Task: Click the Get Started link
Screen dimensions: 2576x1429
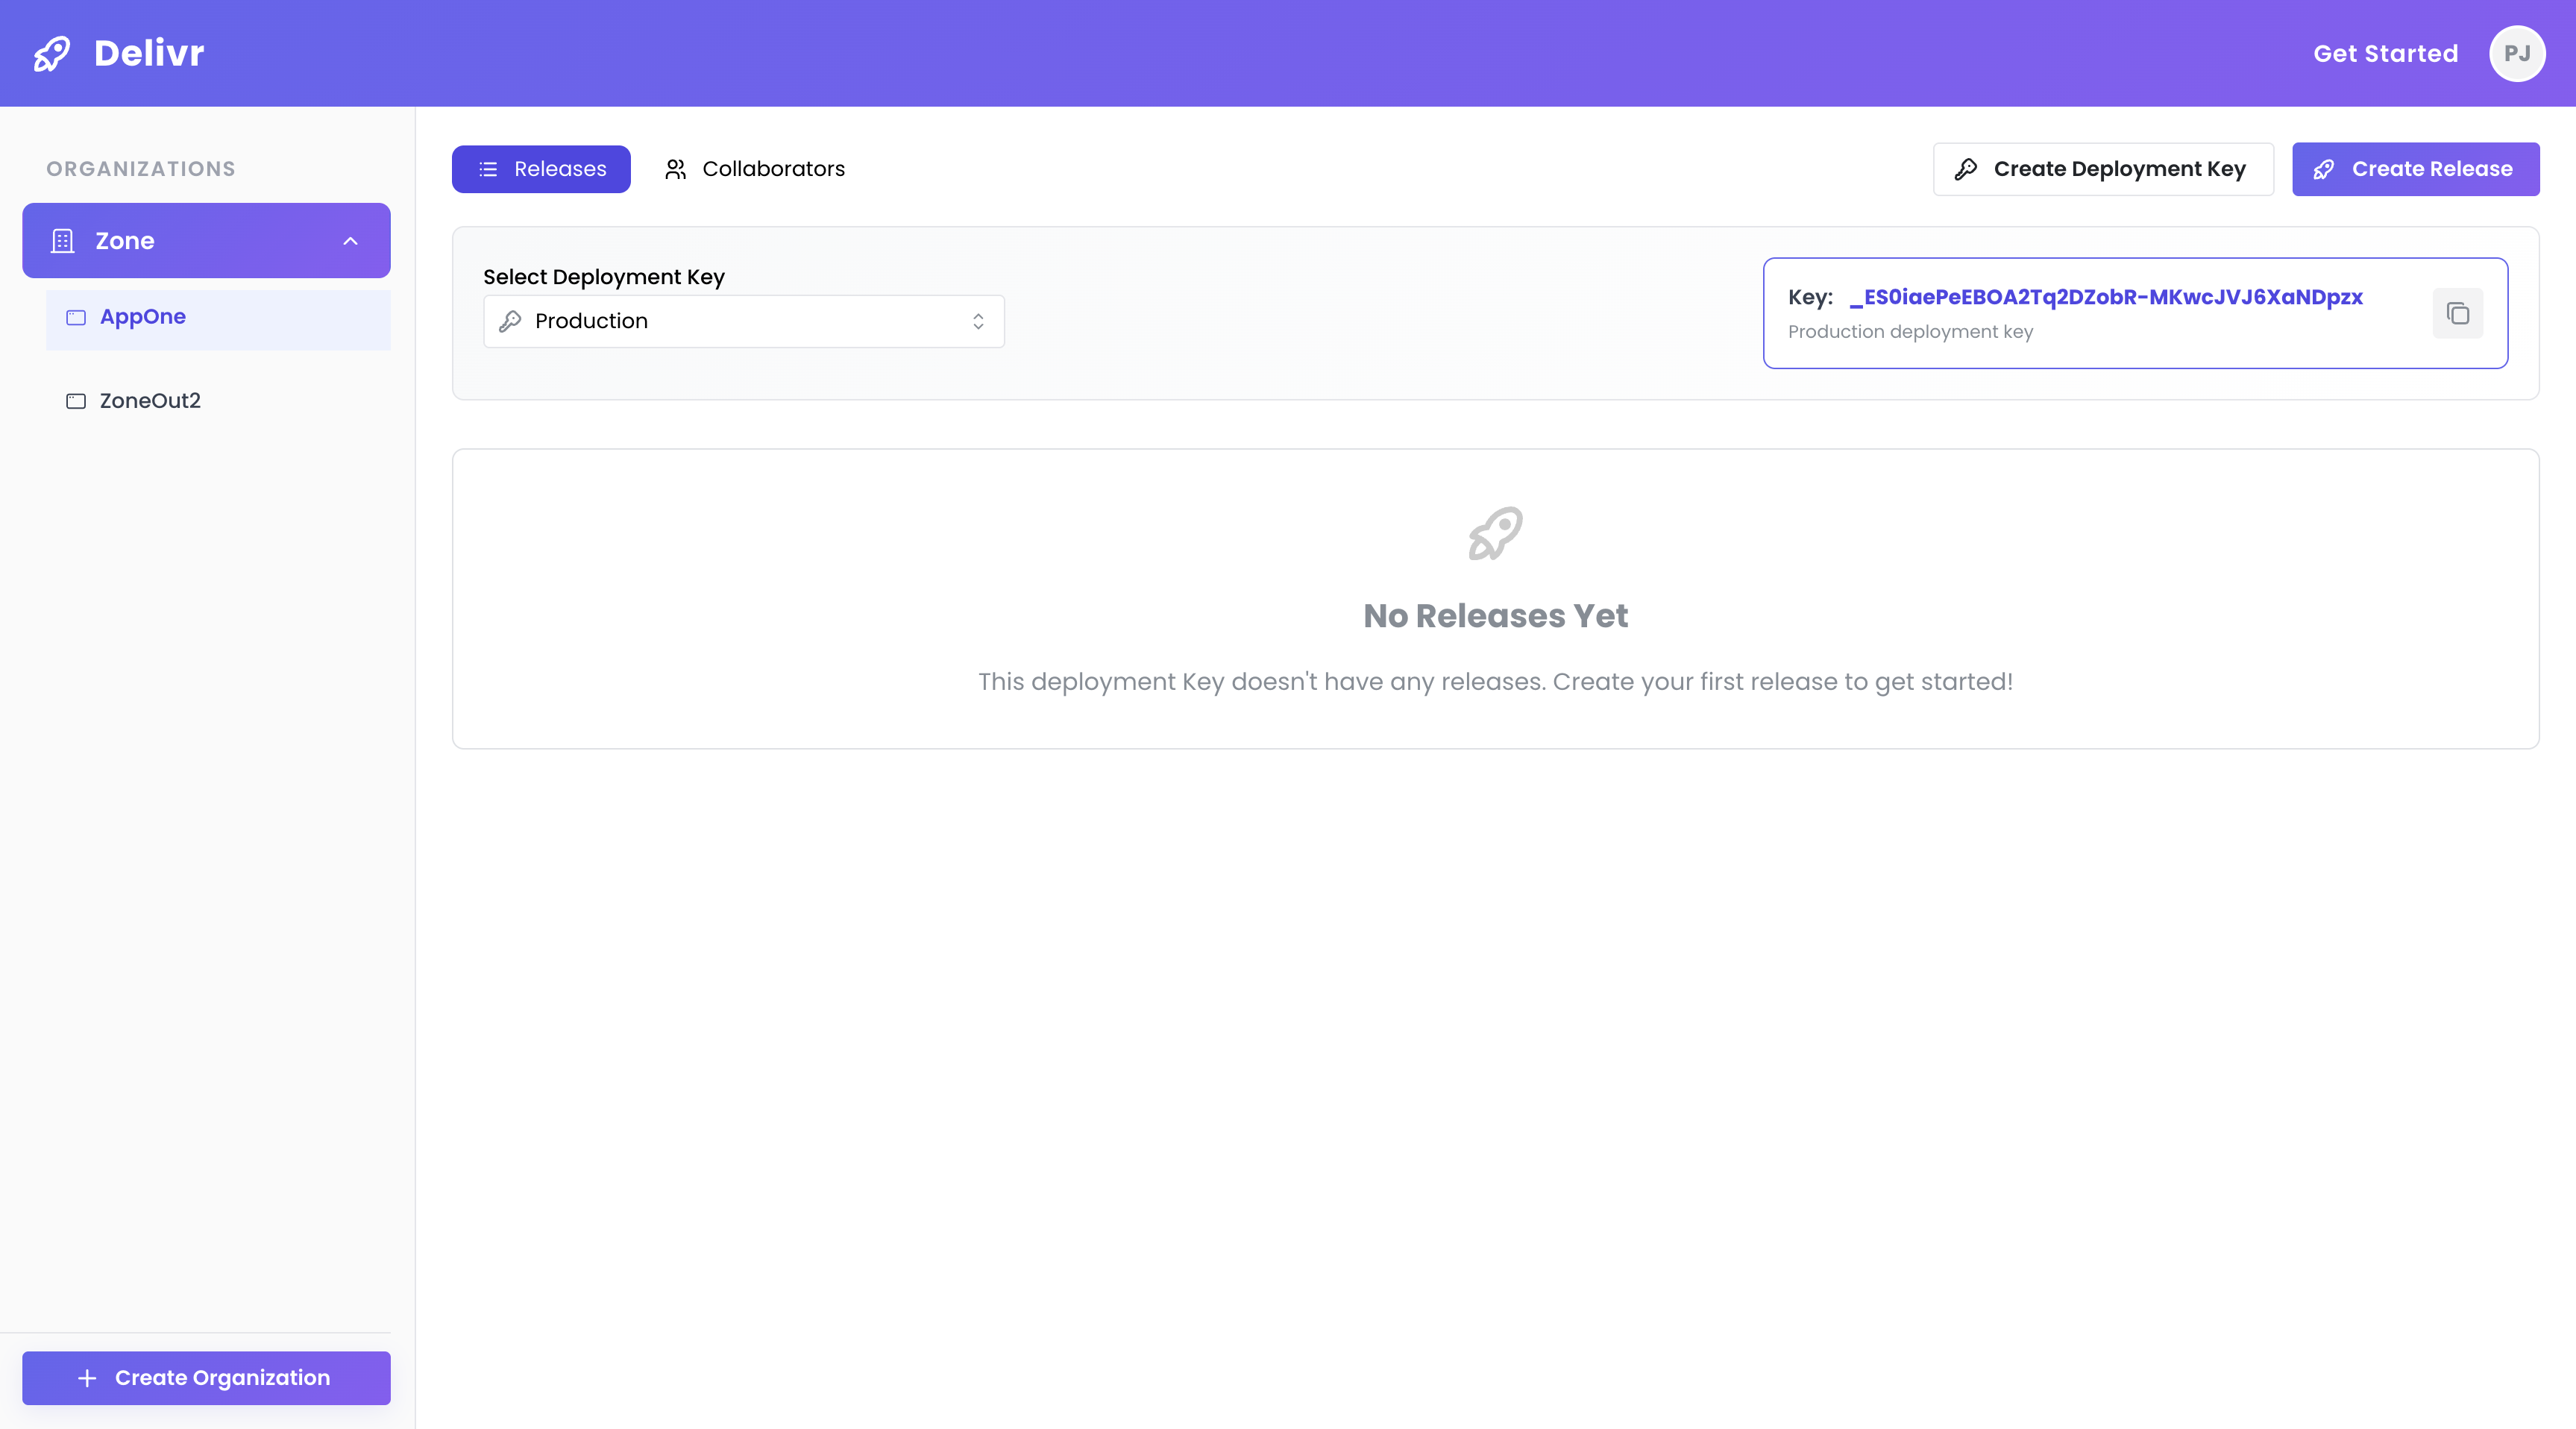Action: point(2385,53)
